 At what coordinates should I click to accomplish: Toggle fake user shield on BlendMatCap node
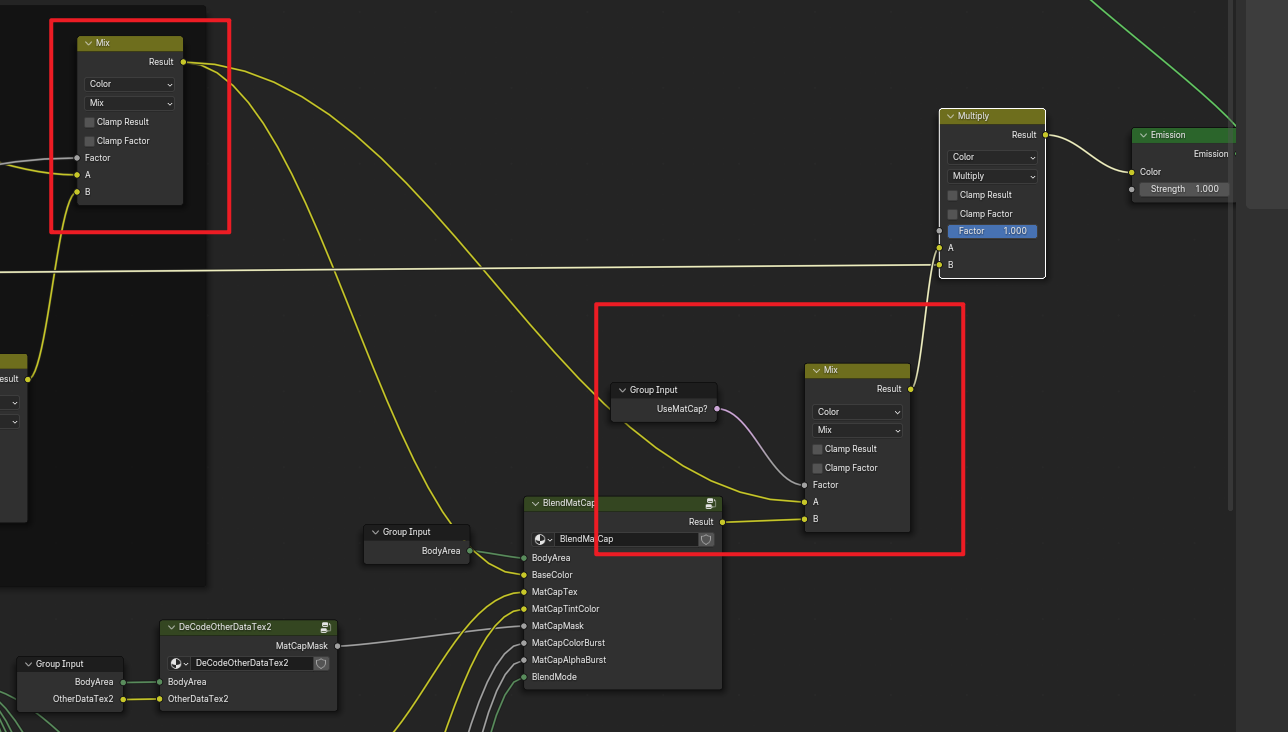click(x=706, y=539)
